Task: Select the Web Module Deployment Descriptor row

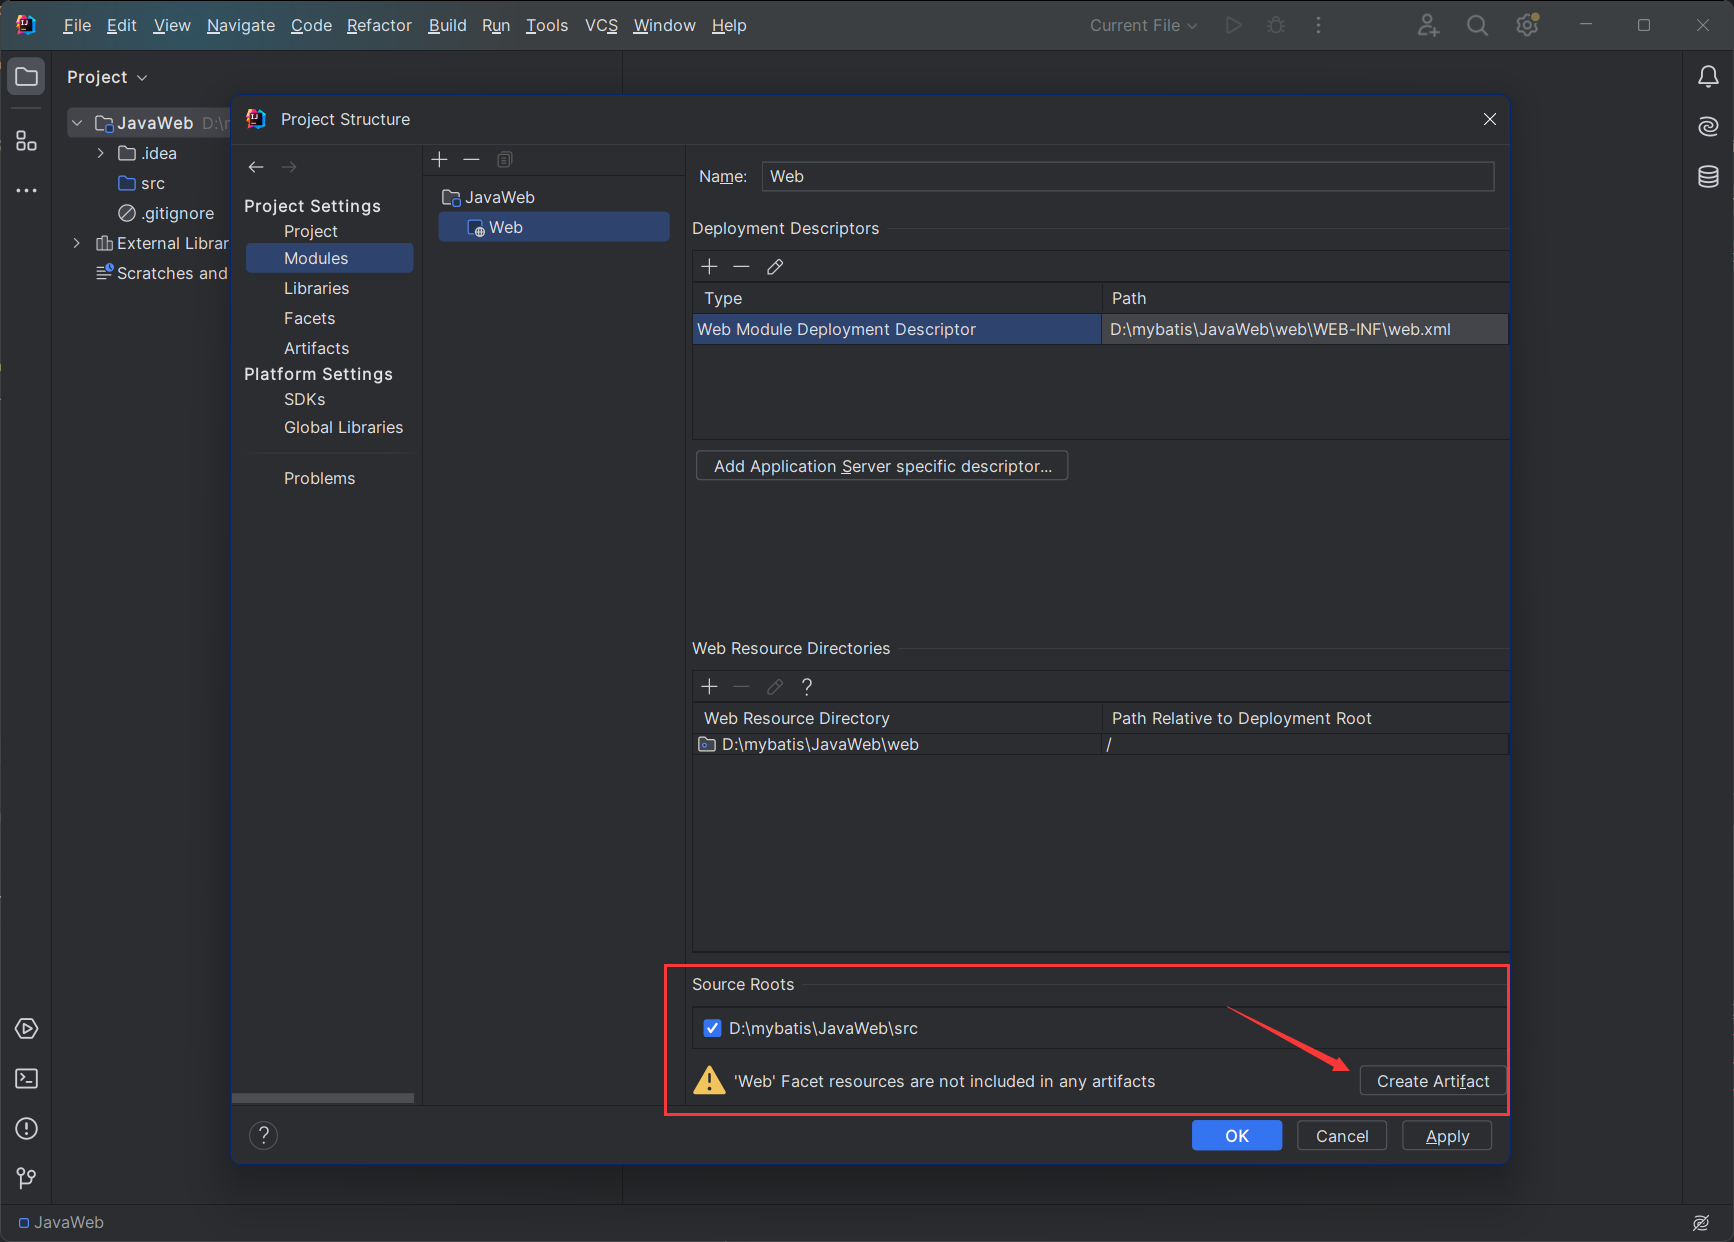Action: (896, 330)
